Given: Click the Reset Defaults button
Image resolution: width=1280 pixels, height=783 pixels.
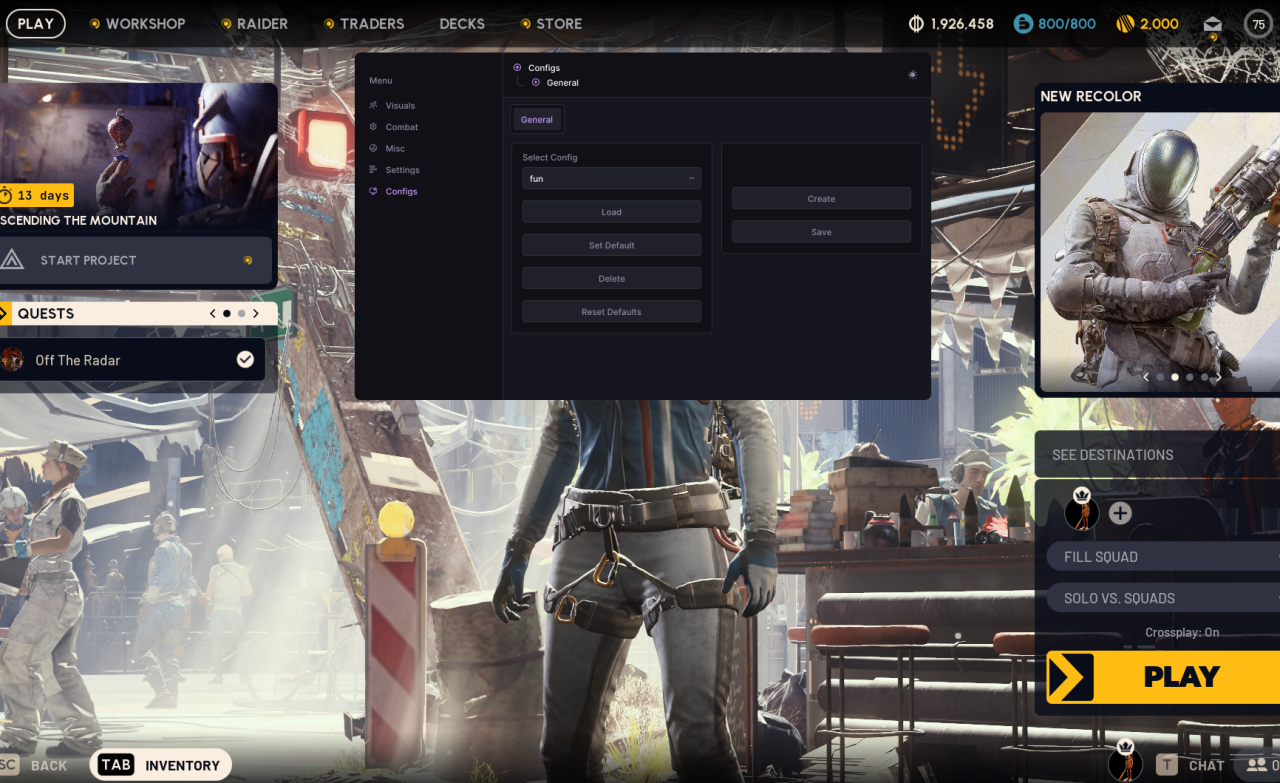Looking at the screenshot, I should (611, 312).
